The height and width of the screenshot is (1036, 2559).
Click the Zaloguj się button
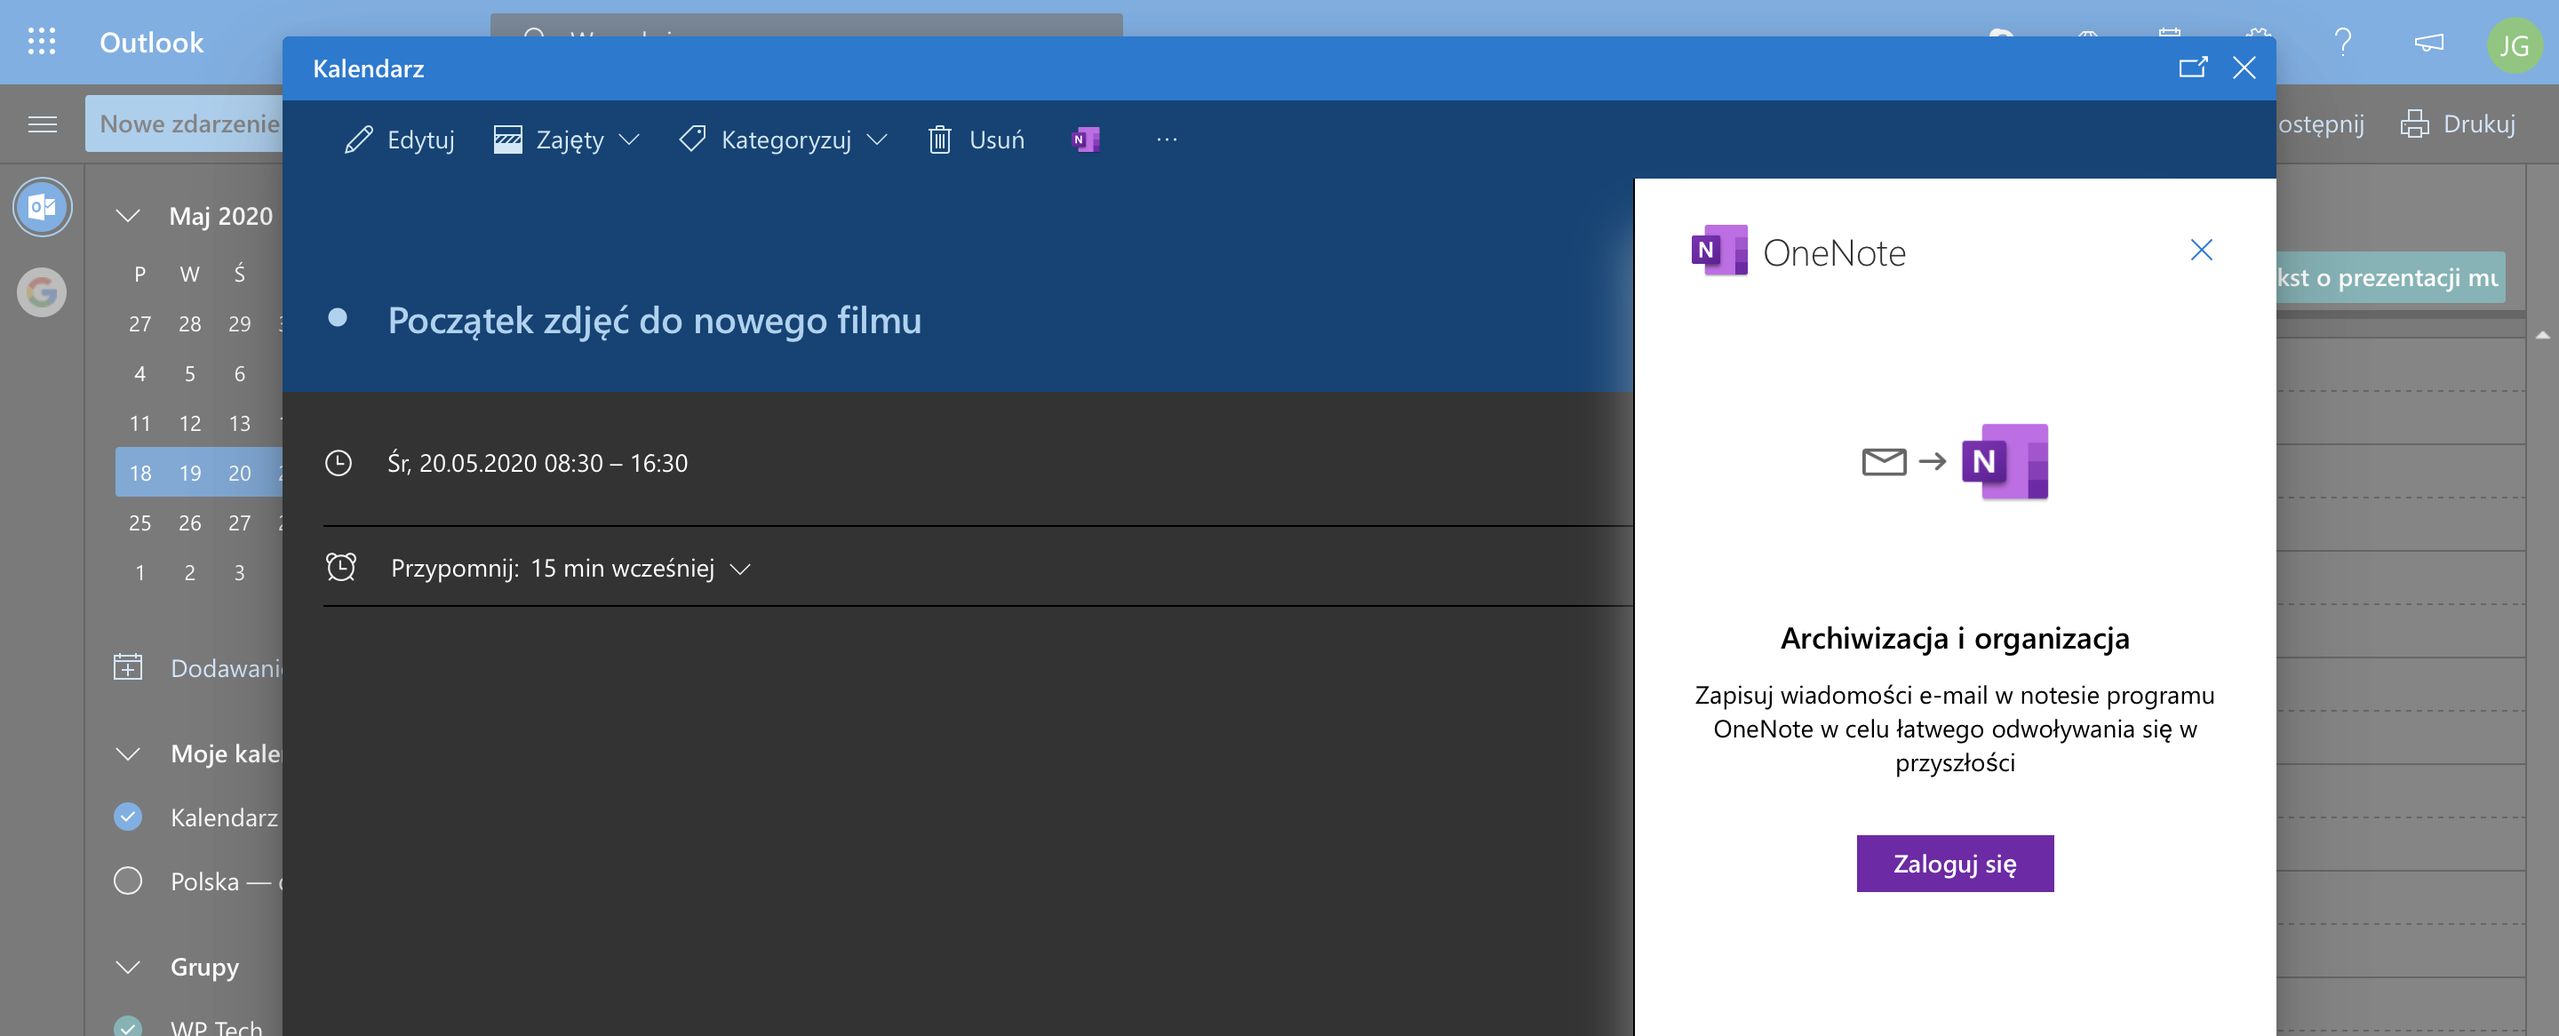pyautogui.click(x=1954, y=863)
